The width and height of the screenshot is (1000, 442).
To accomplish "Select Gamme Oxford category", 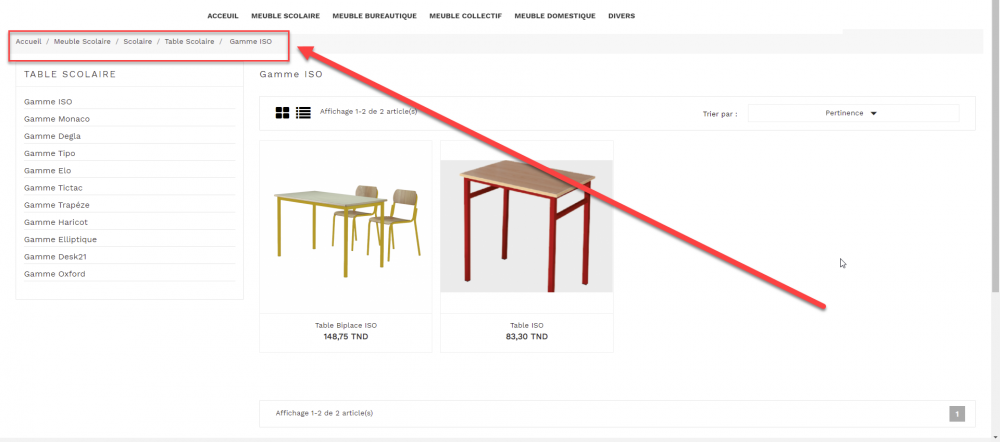I will tap(55, 274).
